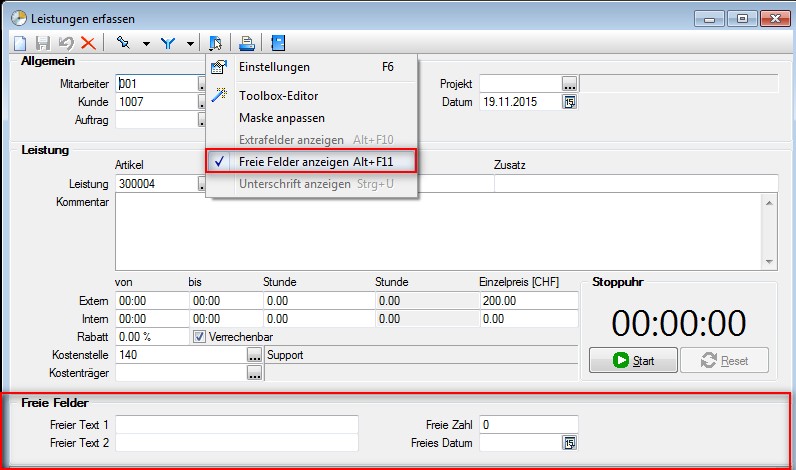Uncheck Freie Felder anzeigen menu entry
This screenshot has width=796, height=470.
tap(310, 161)
